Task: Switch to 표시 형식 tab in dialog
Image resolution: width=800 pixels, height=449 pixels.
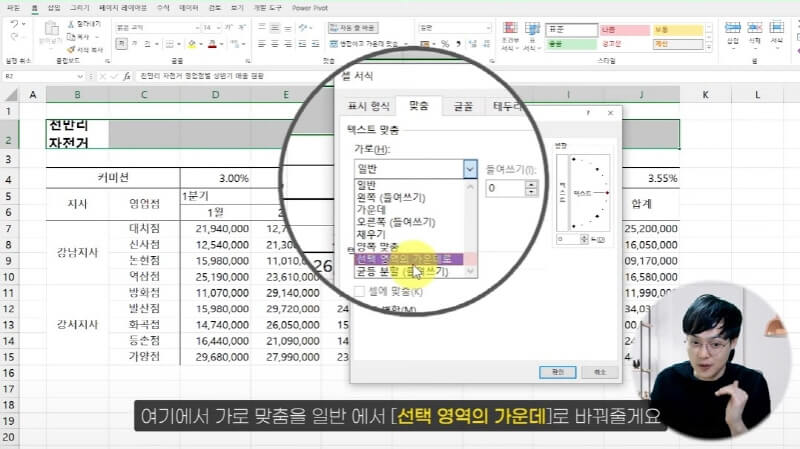Action: [368, 106]
